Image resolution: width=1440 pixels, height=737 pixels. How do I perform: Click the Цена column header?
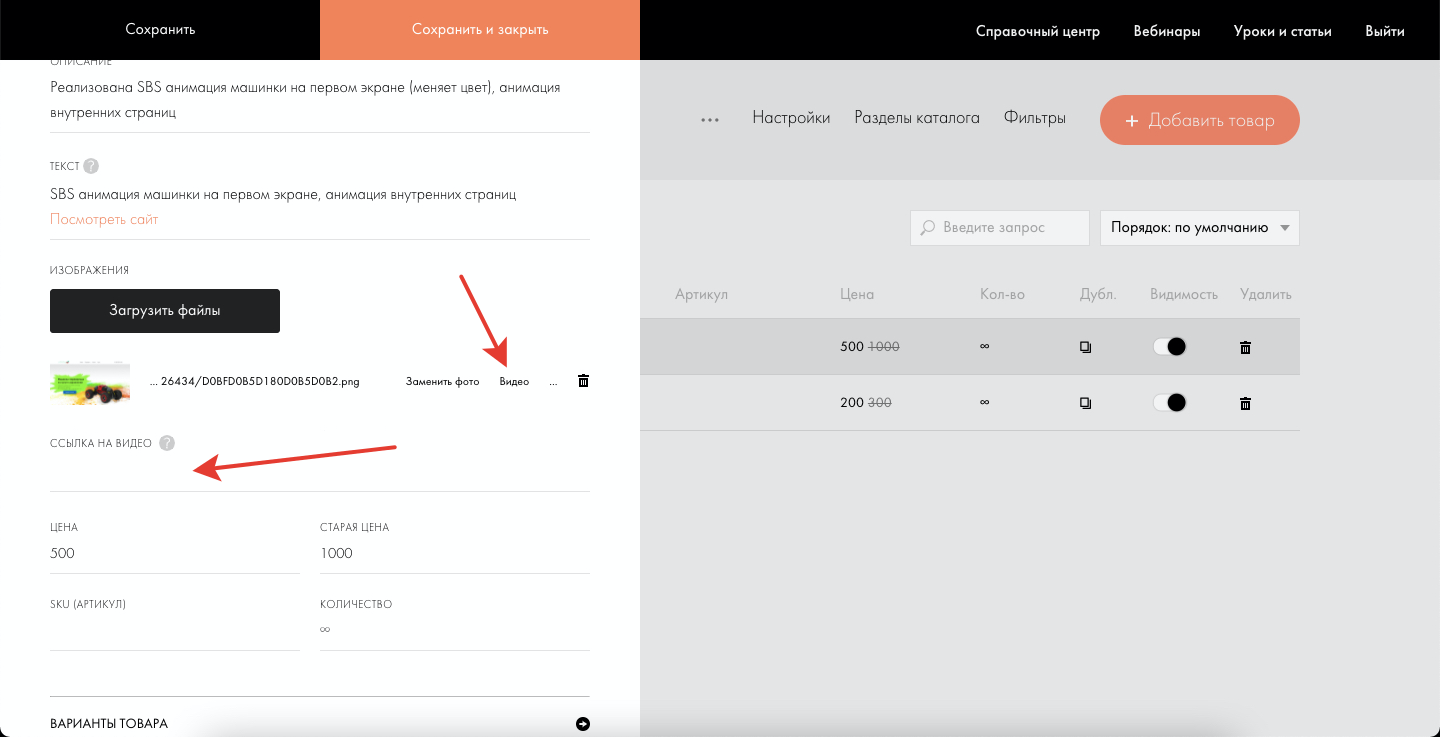tap(857, 294)
